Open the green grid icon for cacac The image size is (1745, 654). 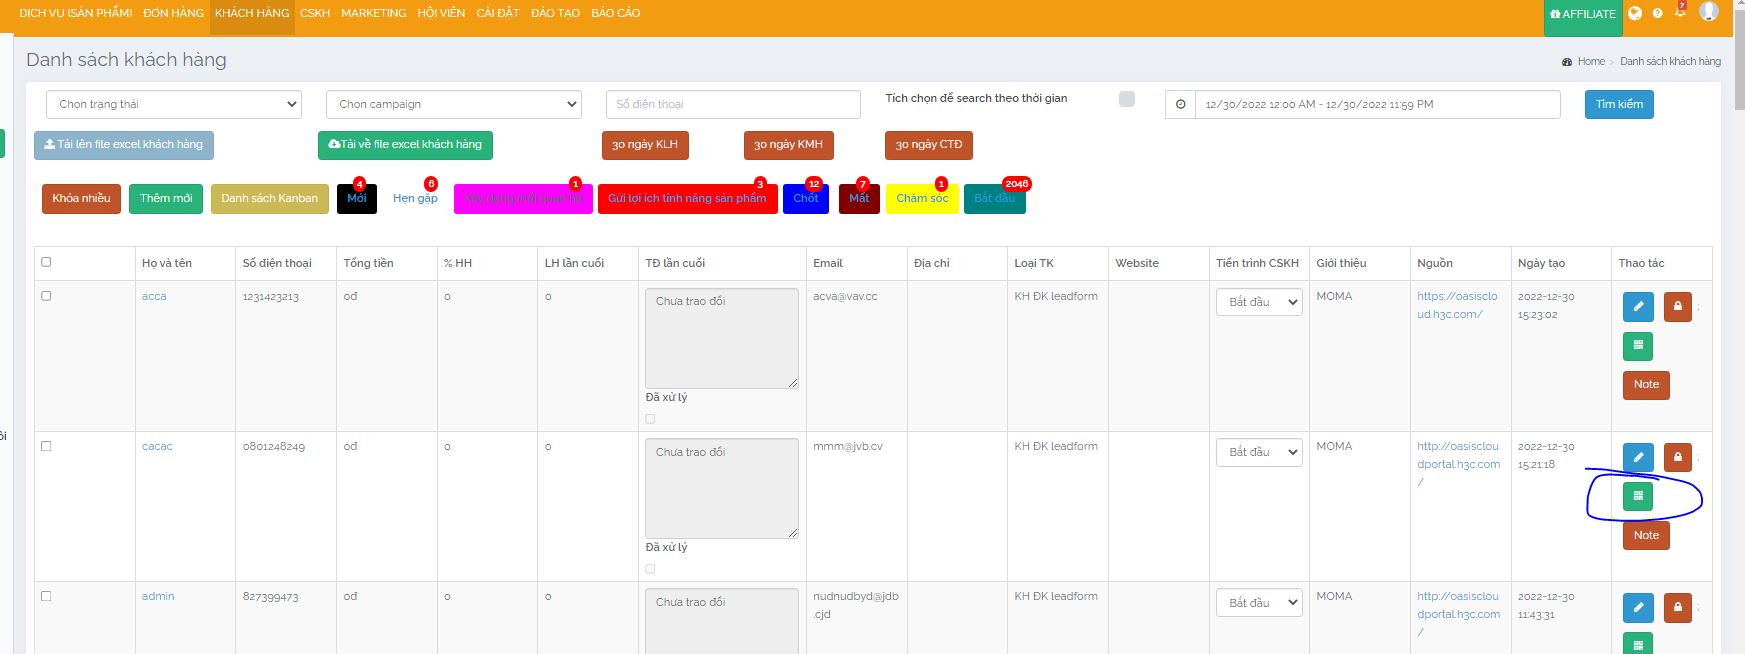[x=1637, y=496]
